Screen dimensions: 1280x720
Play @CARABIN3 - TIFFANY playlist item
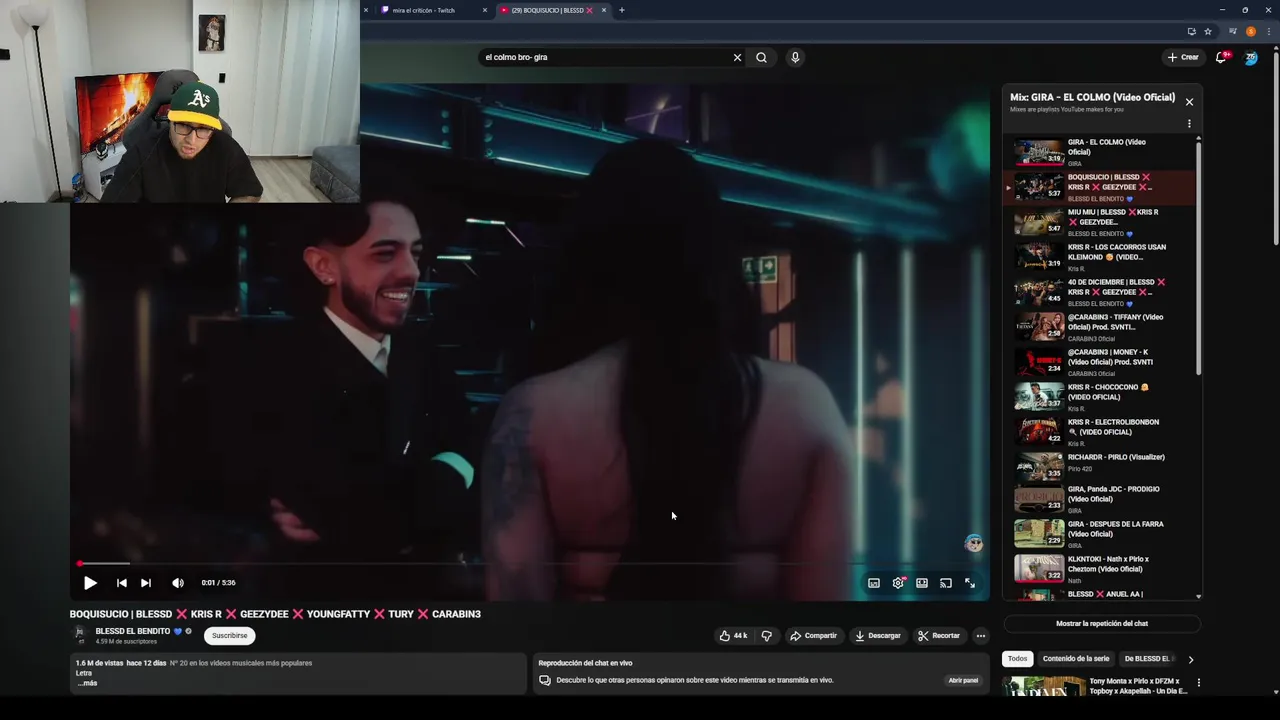pos(1100,327)
